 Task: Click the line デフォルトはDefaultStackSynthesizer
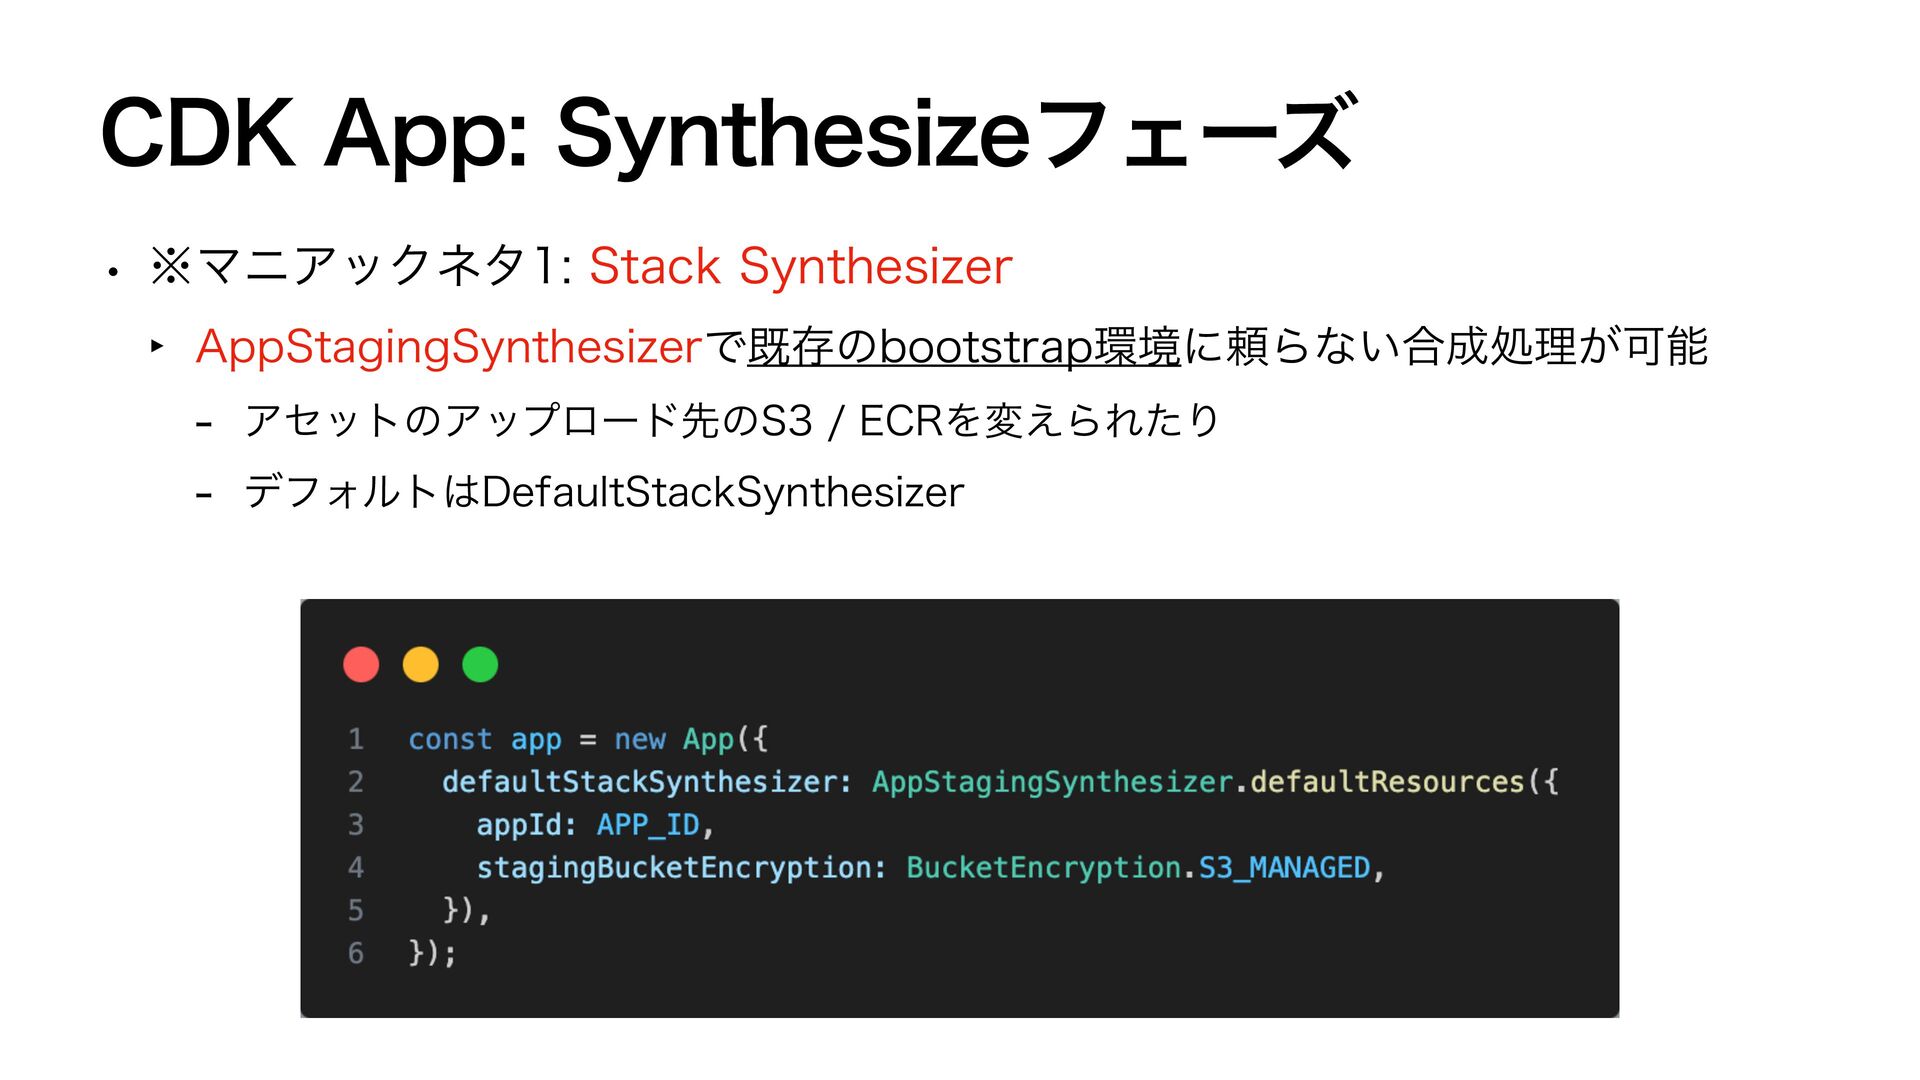click(604, 492)
